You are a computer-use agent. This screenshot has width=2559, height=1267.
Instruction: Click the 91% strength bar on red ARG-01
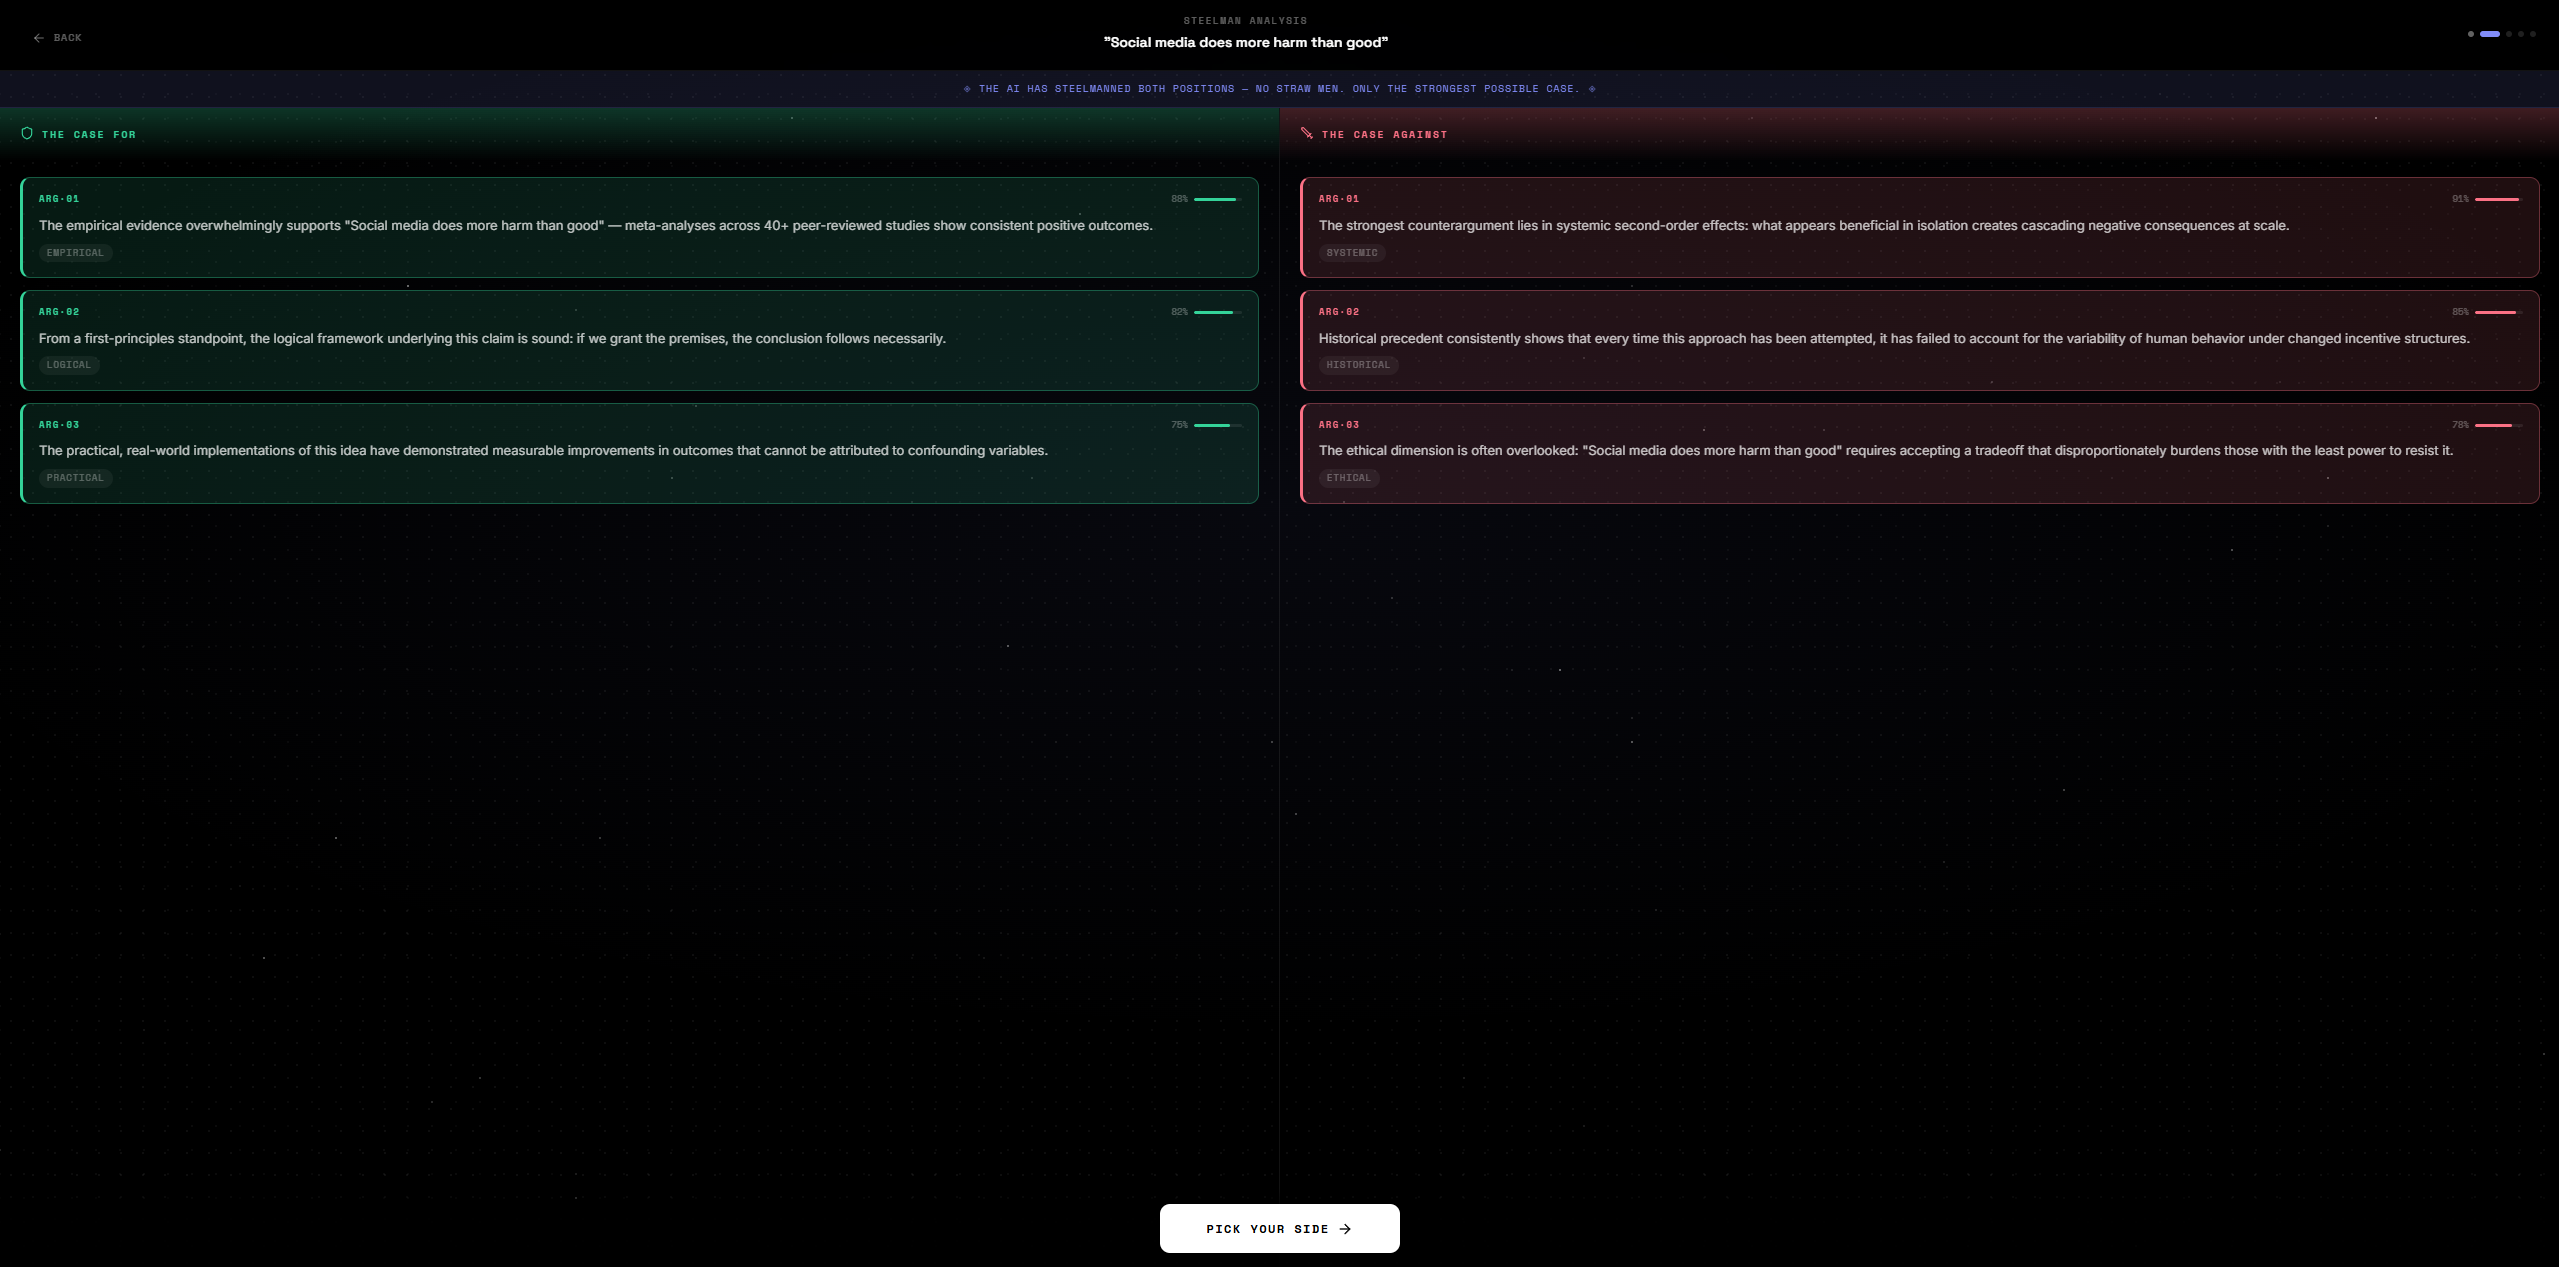click(2497, 199)
